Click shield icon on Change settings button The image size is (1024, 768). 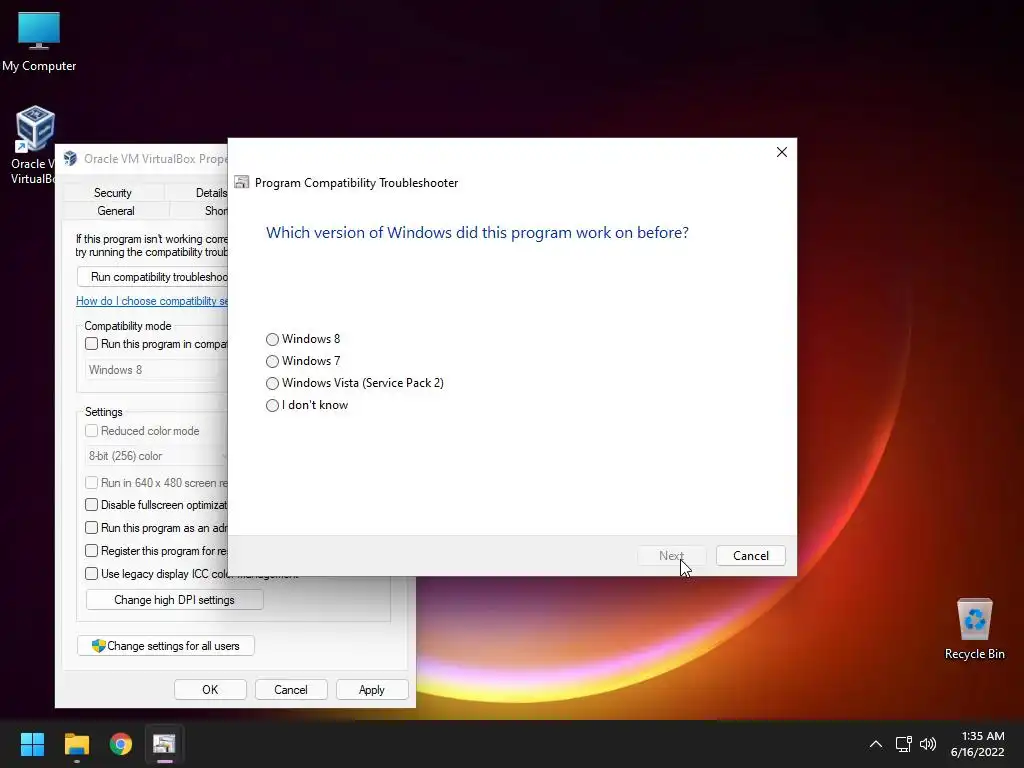click(99, 646)
